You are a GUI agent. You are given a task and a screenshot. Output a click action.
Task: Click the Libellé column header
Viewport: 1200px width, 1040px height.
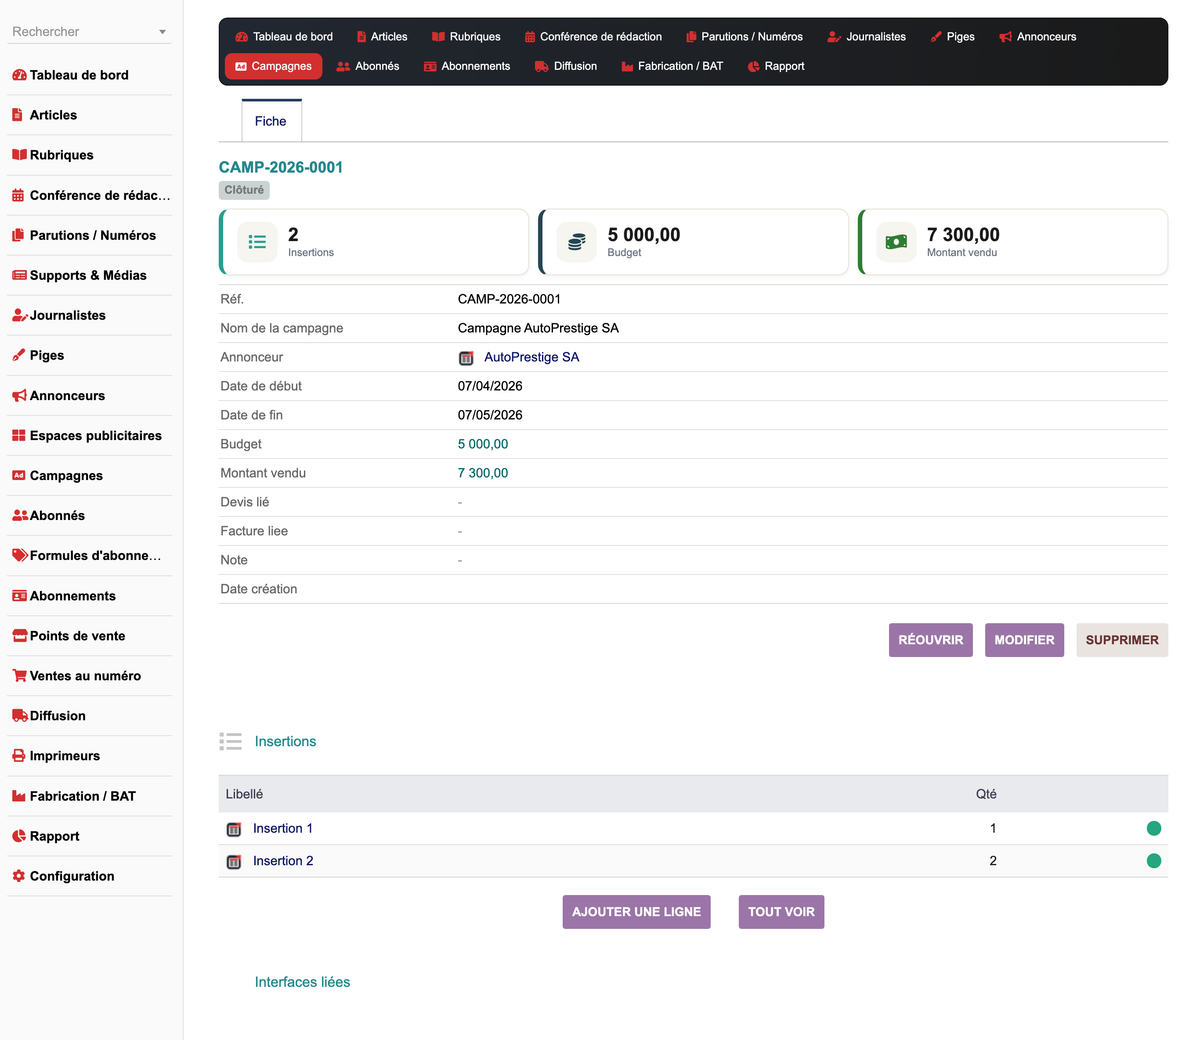click(x=244, y=794)
